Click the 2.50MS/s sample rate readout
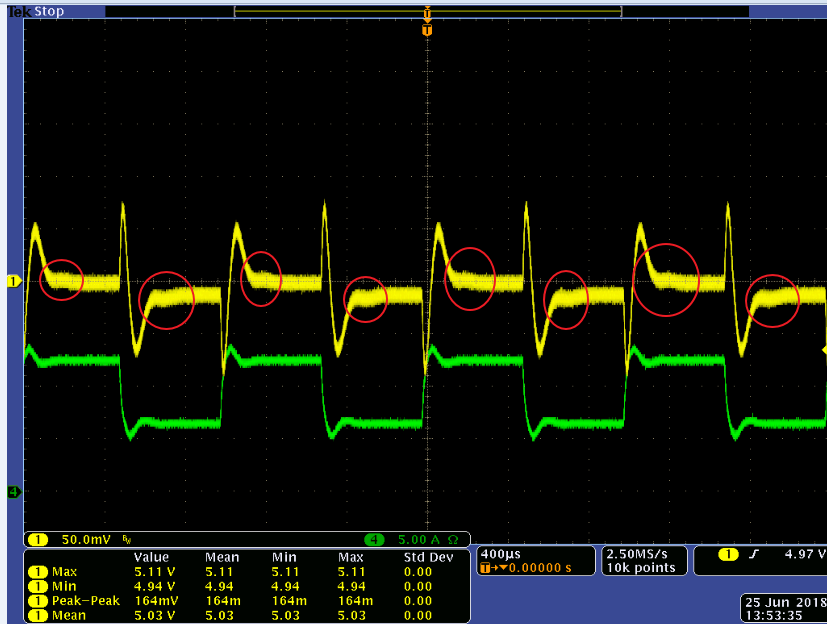The height and width of the screenshot is (624, 827). (637, 554)
